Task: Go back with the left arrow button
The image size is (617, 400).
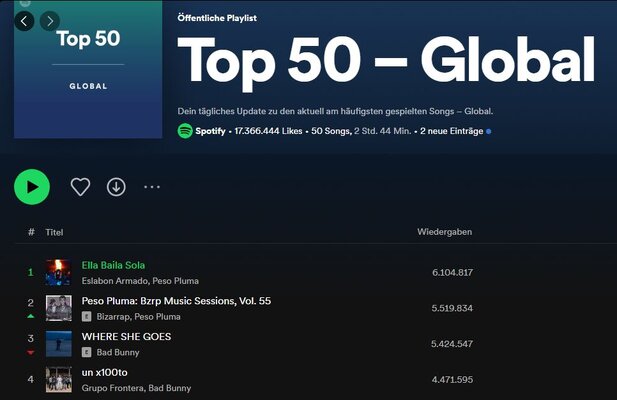Action: click(x=24, y=21)
